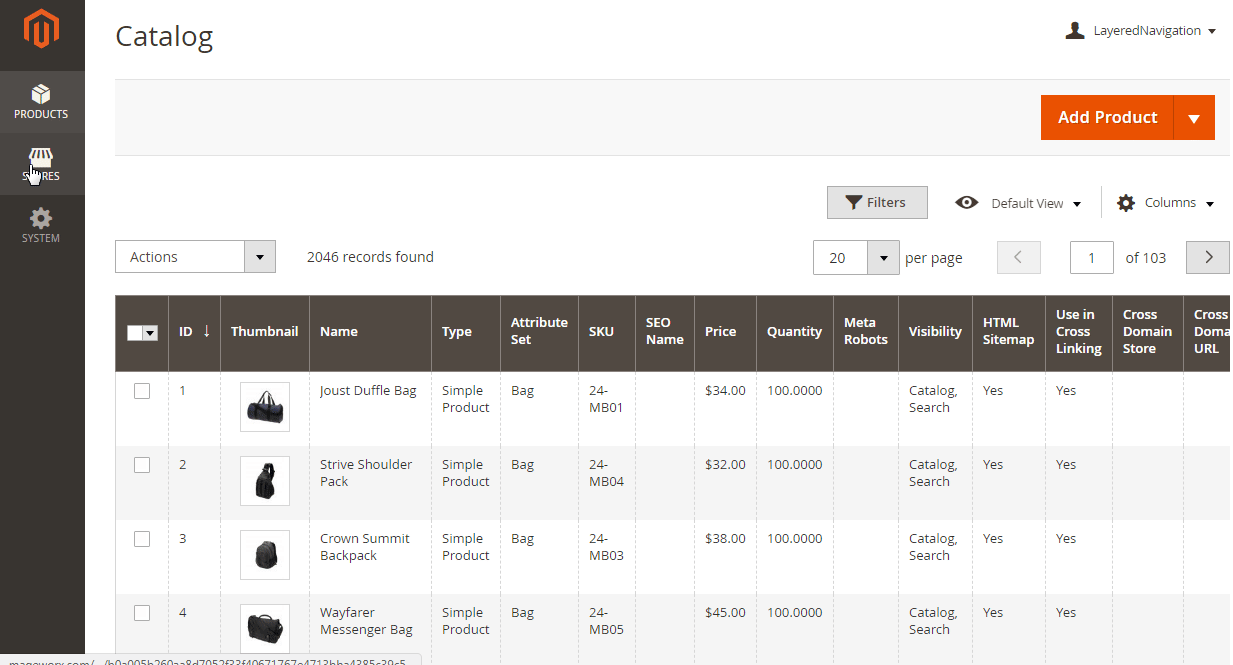Click the Wayfarer Messenger Bag thumbnail
This screenshot has width=1233, height=665.
(265, 629)
